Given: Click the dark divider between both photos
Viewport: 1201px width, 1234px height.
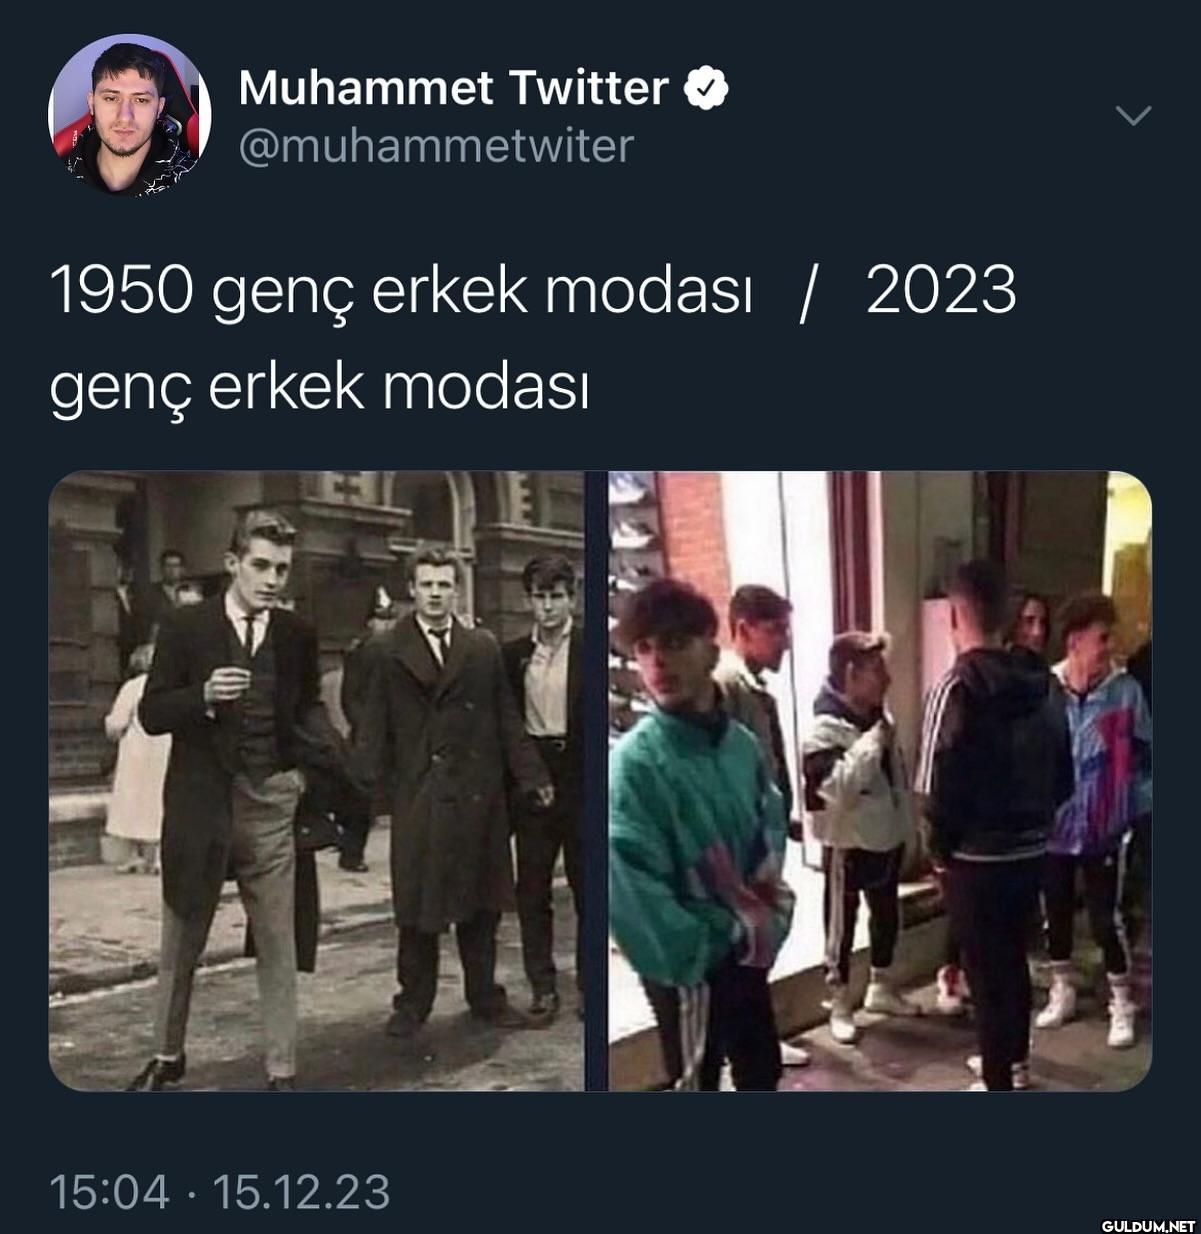Looking at the screenshot, I should coord(597,781).
